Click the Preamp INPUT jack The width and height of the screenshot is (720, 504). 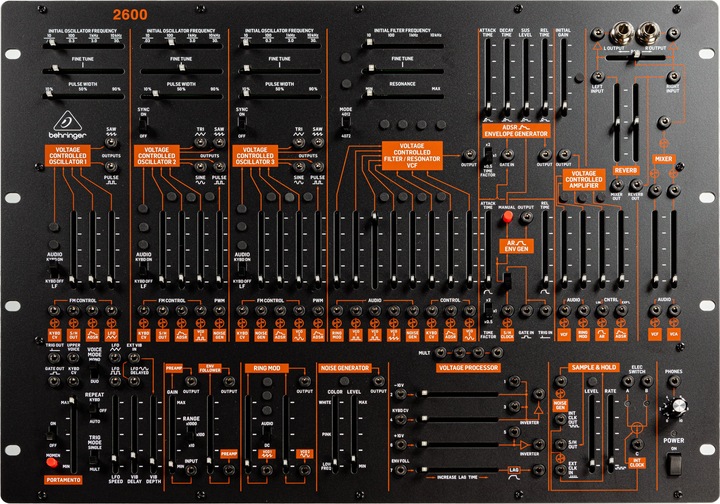[191, 470]
